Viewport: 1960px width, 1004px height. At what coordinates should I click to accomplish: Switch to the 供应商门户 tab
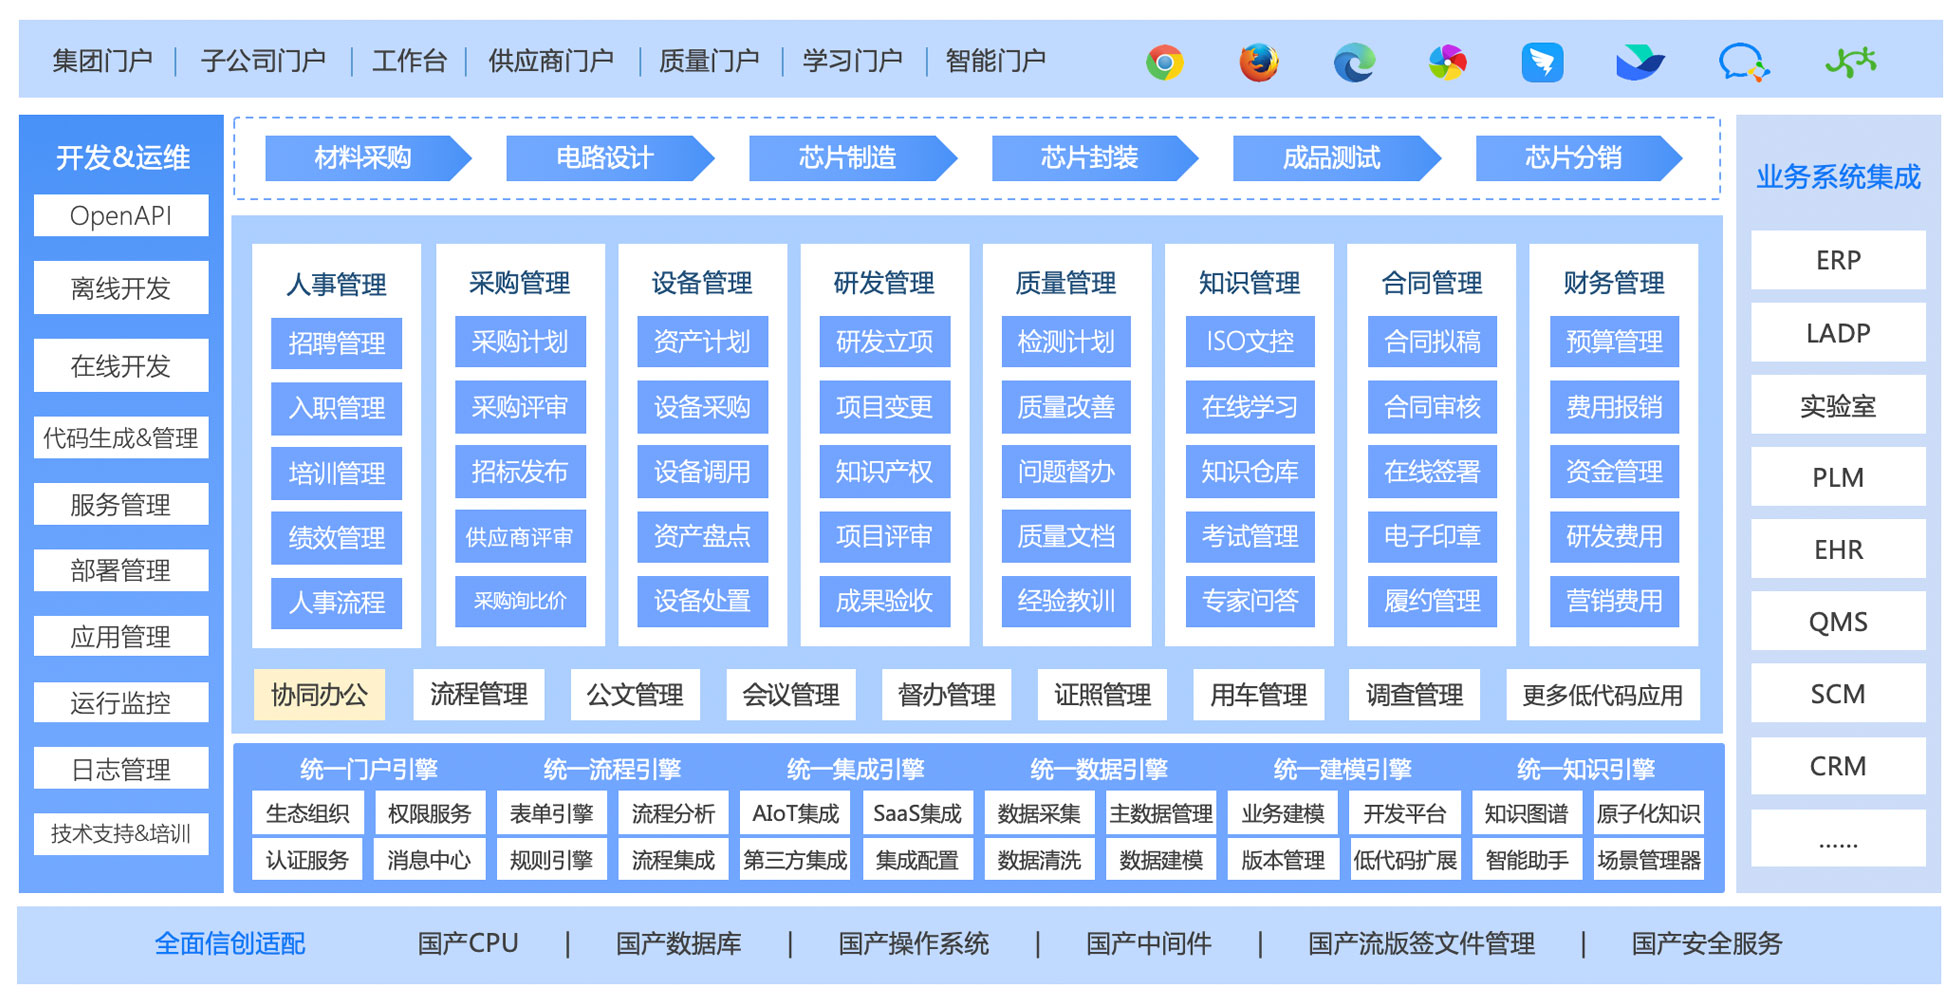(551, 61)
